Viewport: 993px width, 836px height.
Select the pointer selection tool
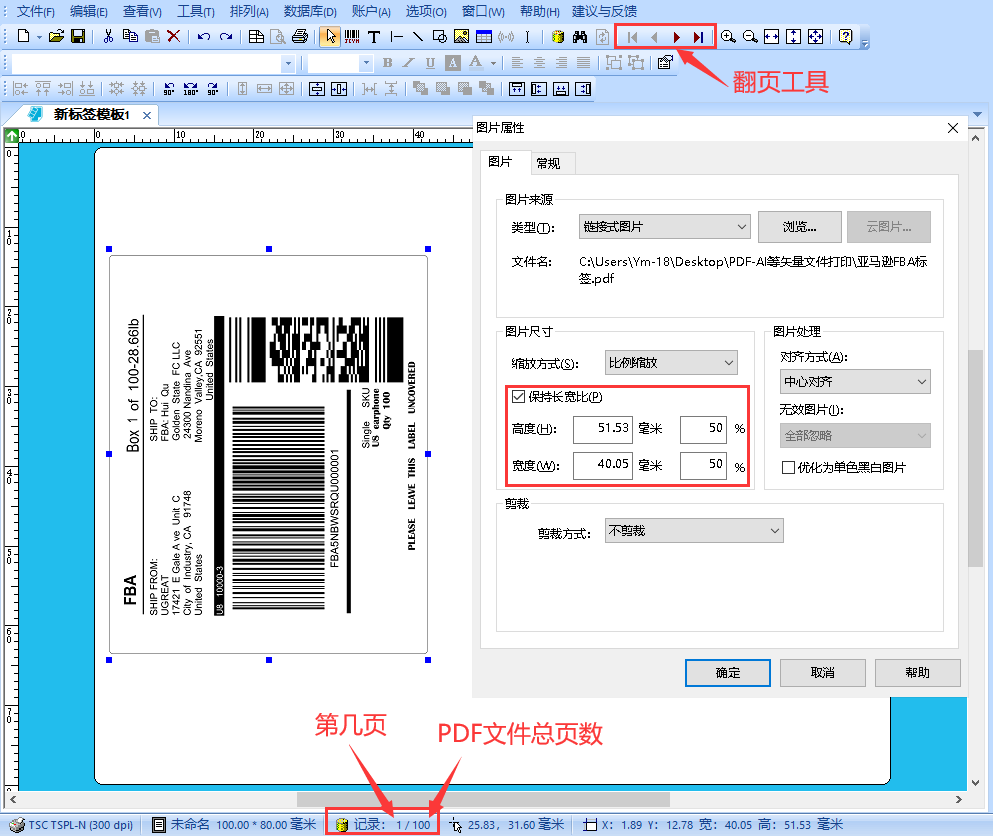pyautogui.click(x=330, y=37)
